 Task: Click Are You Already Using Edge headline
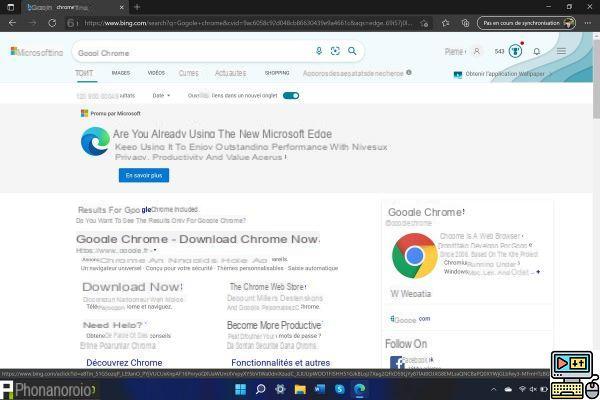click(x=222, y=134)
